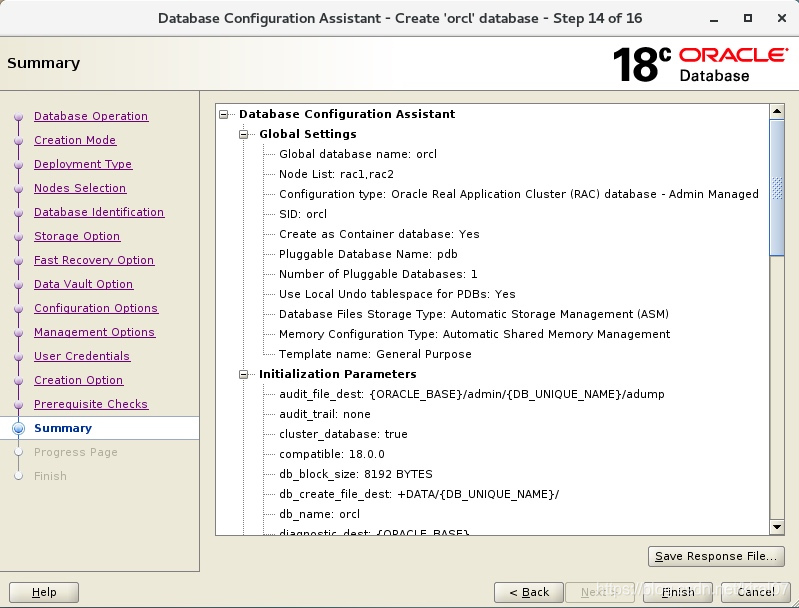
Task: Select 'cluster_database: true' row
Action: click(343, 434)
